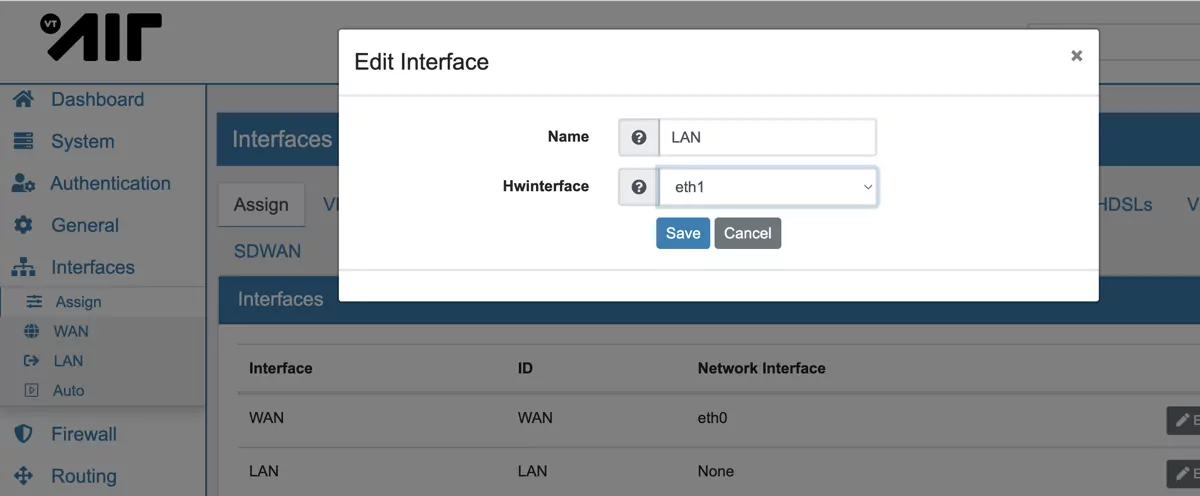The width and height of the screenshot is (1200, 496).
Task: Open General menu in the sidebar
Action: 85,225
